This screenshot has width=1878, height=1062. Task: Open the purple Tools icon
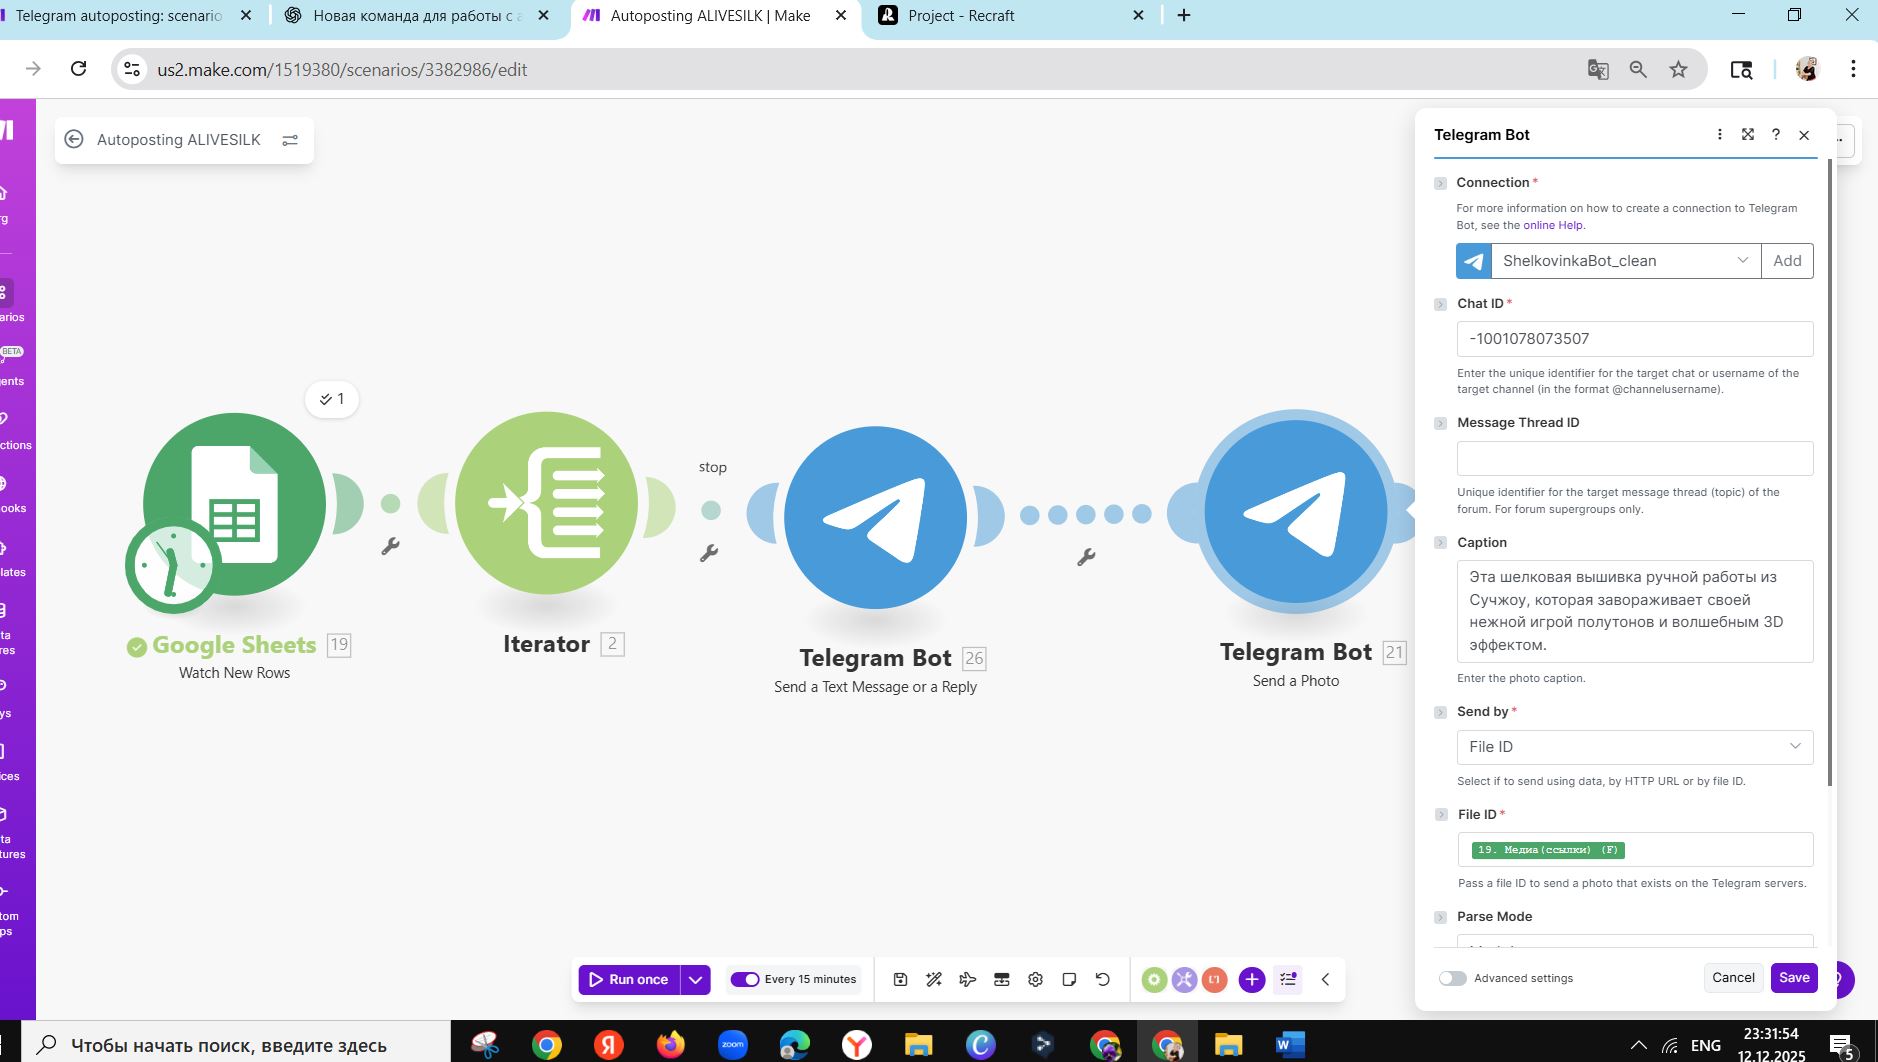pos(1184,980)
